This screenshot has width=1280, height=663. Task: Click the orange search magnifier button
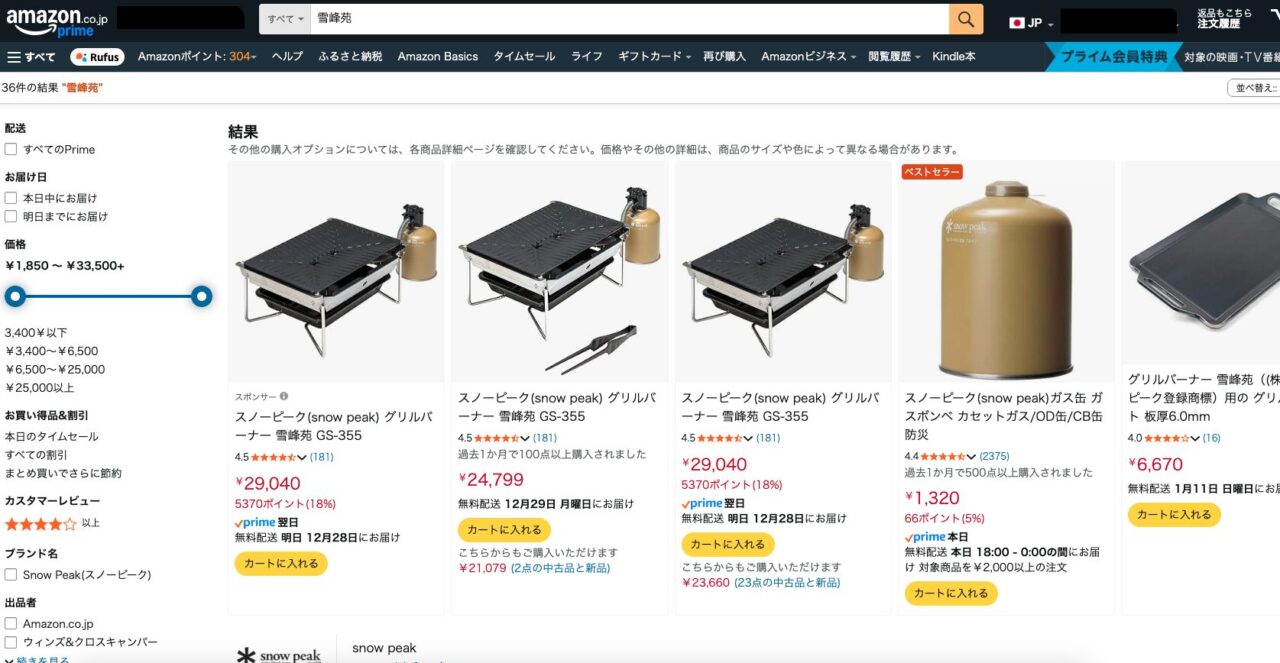(965, 19)
